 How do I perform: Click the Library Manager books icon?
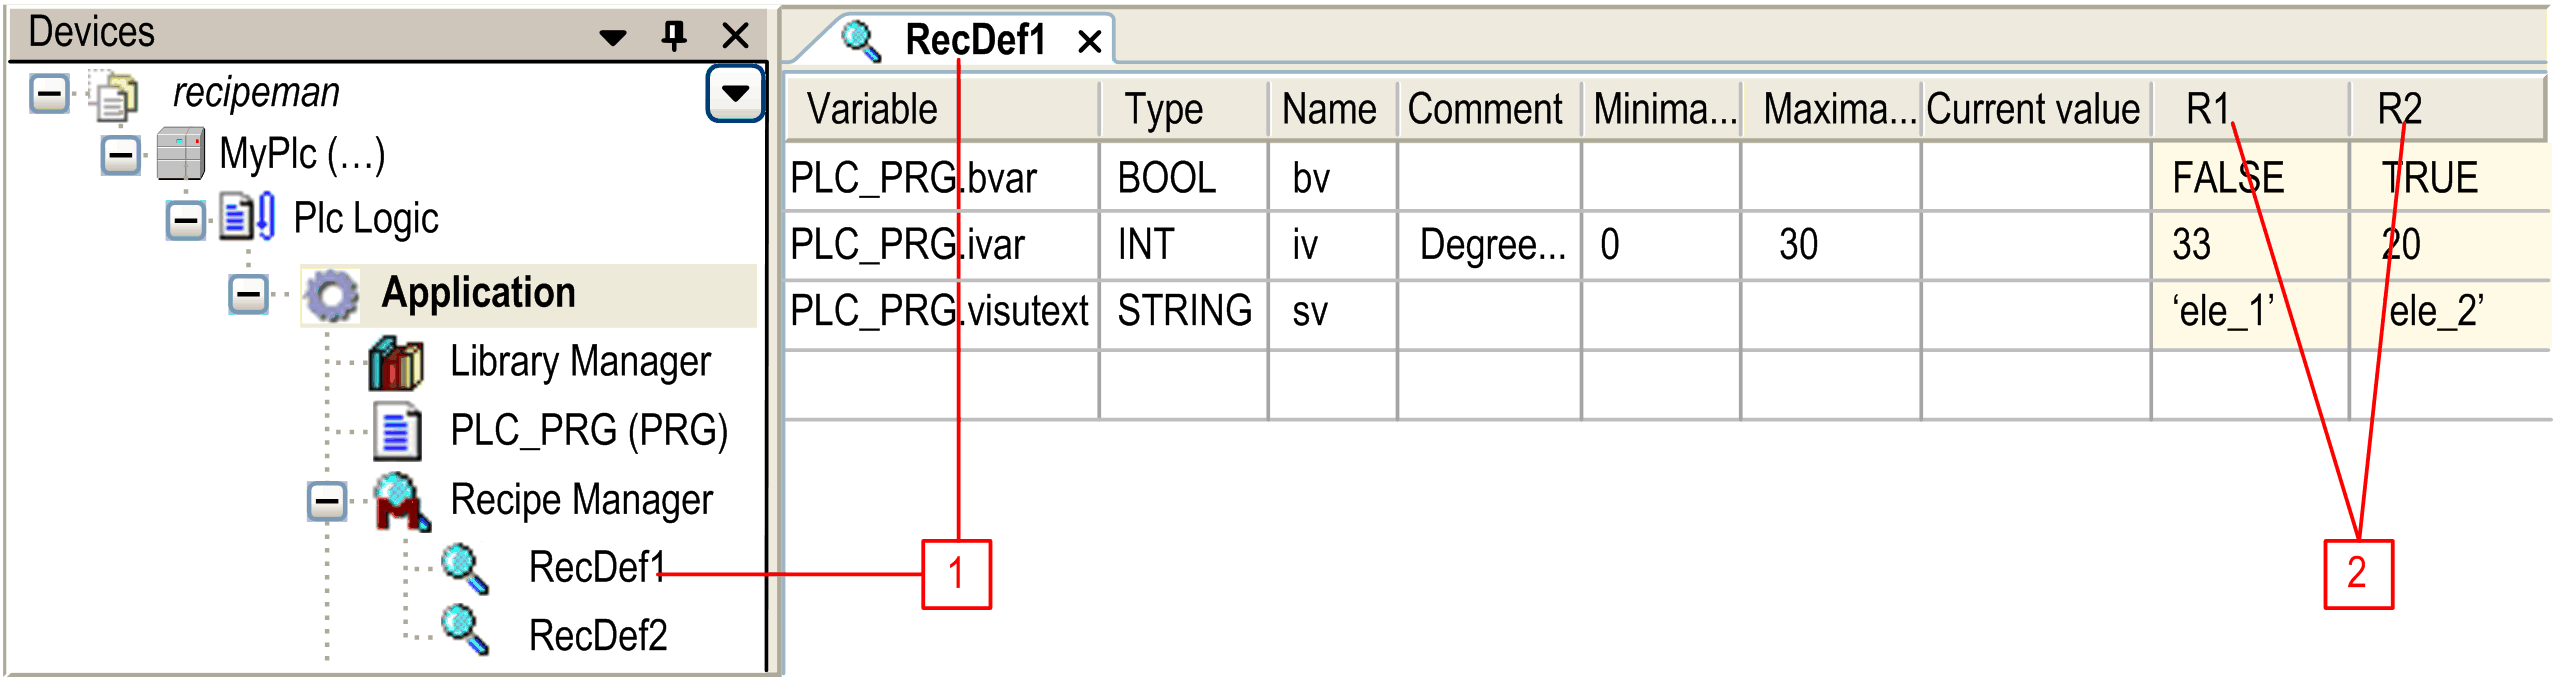click(x=396, y=363)
